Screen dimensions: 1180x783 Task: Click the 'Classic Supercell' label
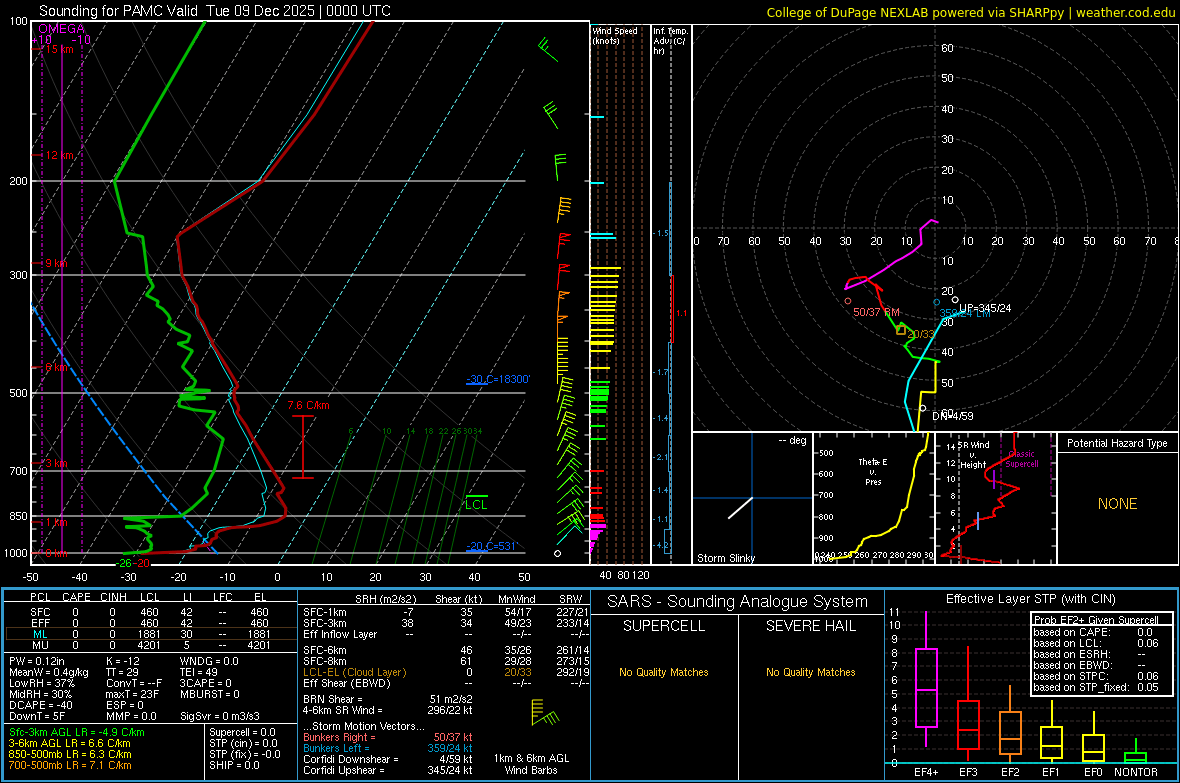[1022, 459]
